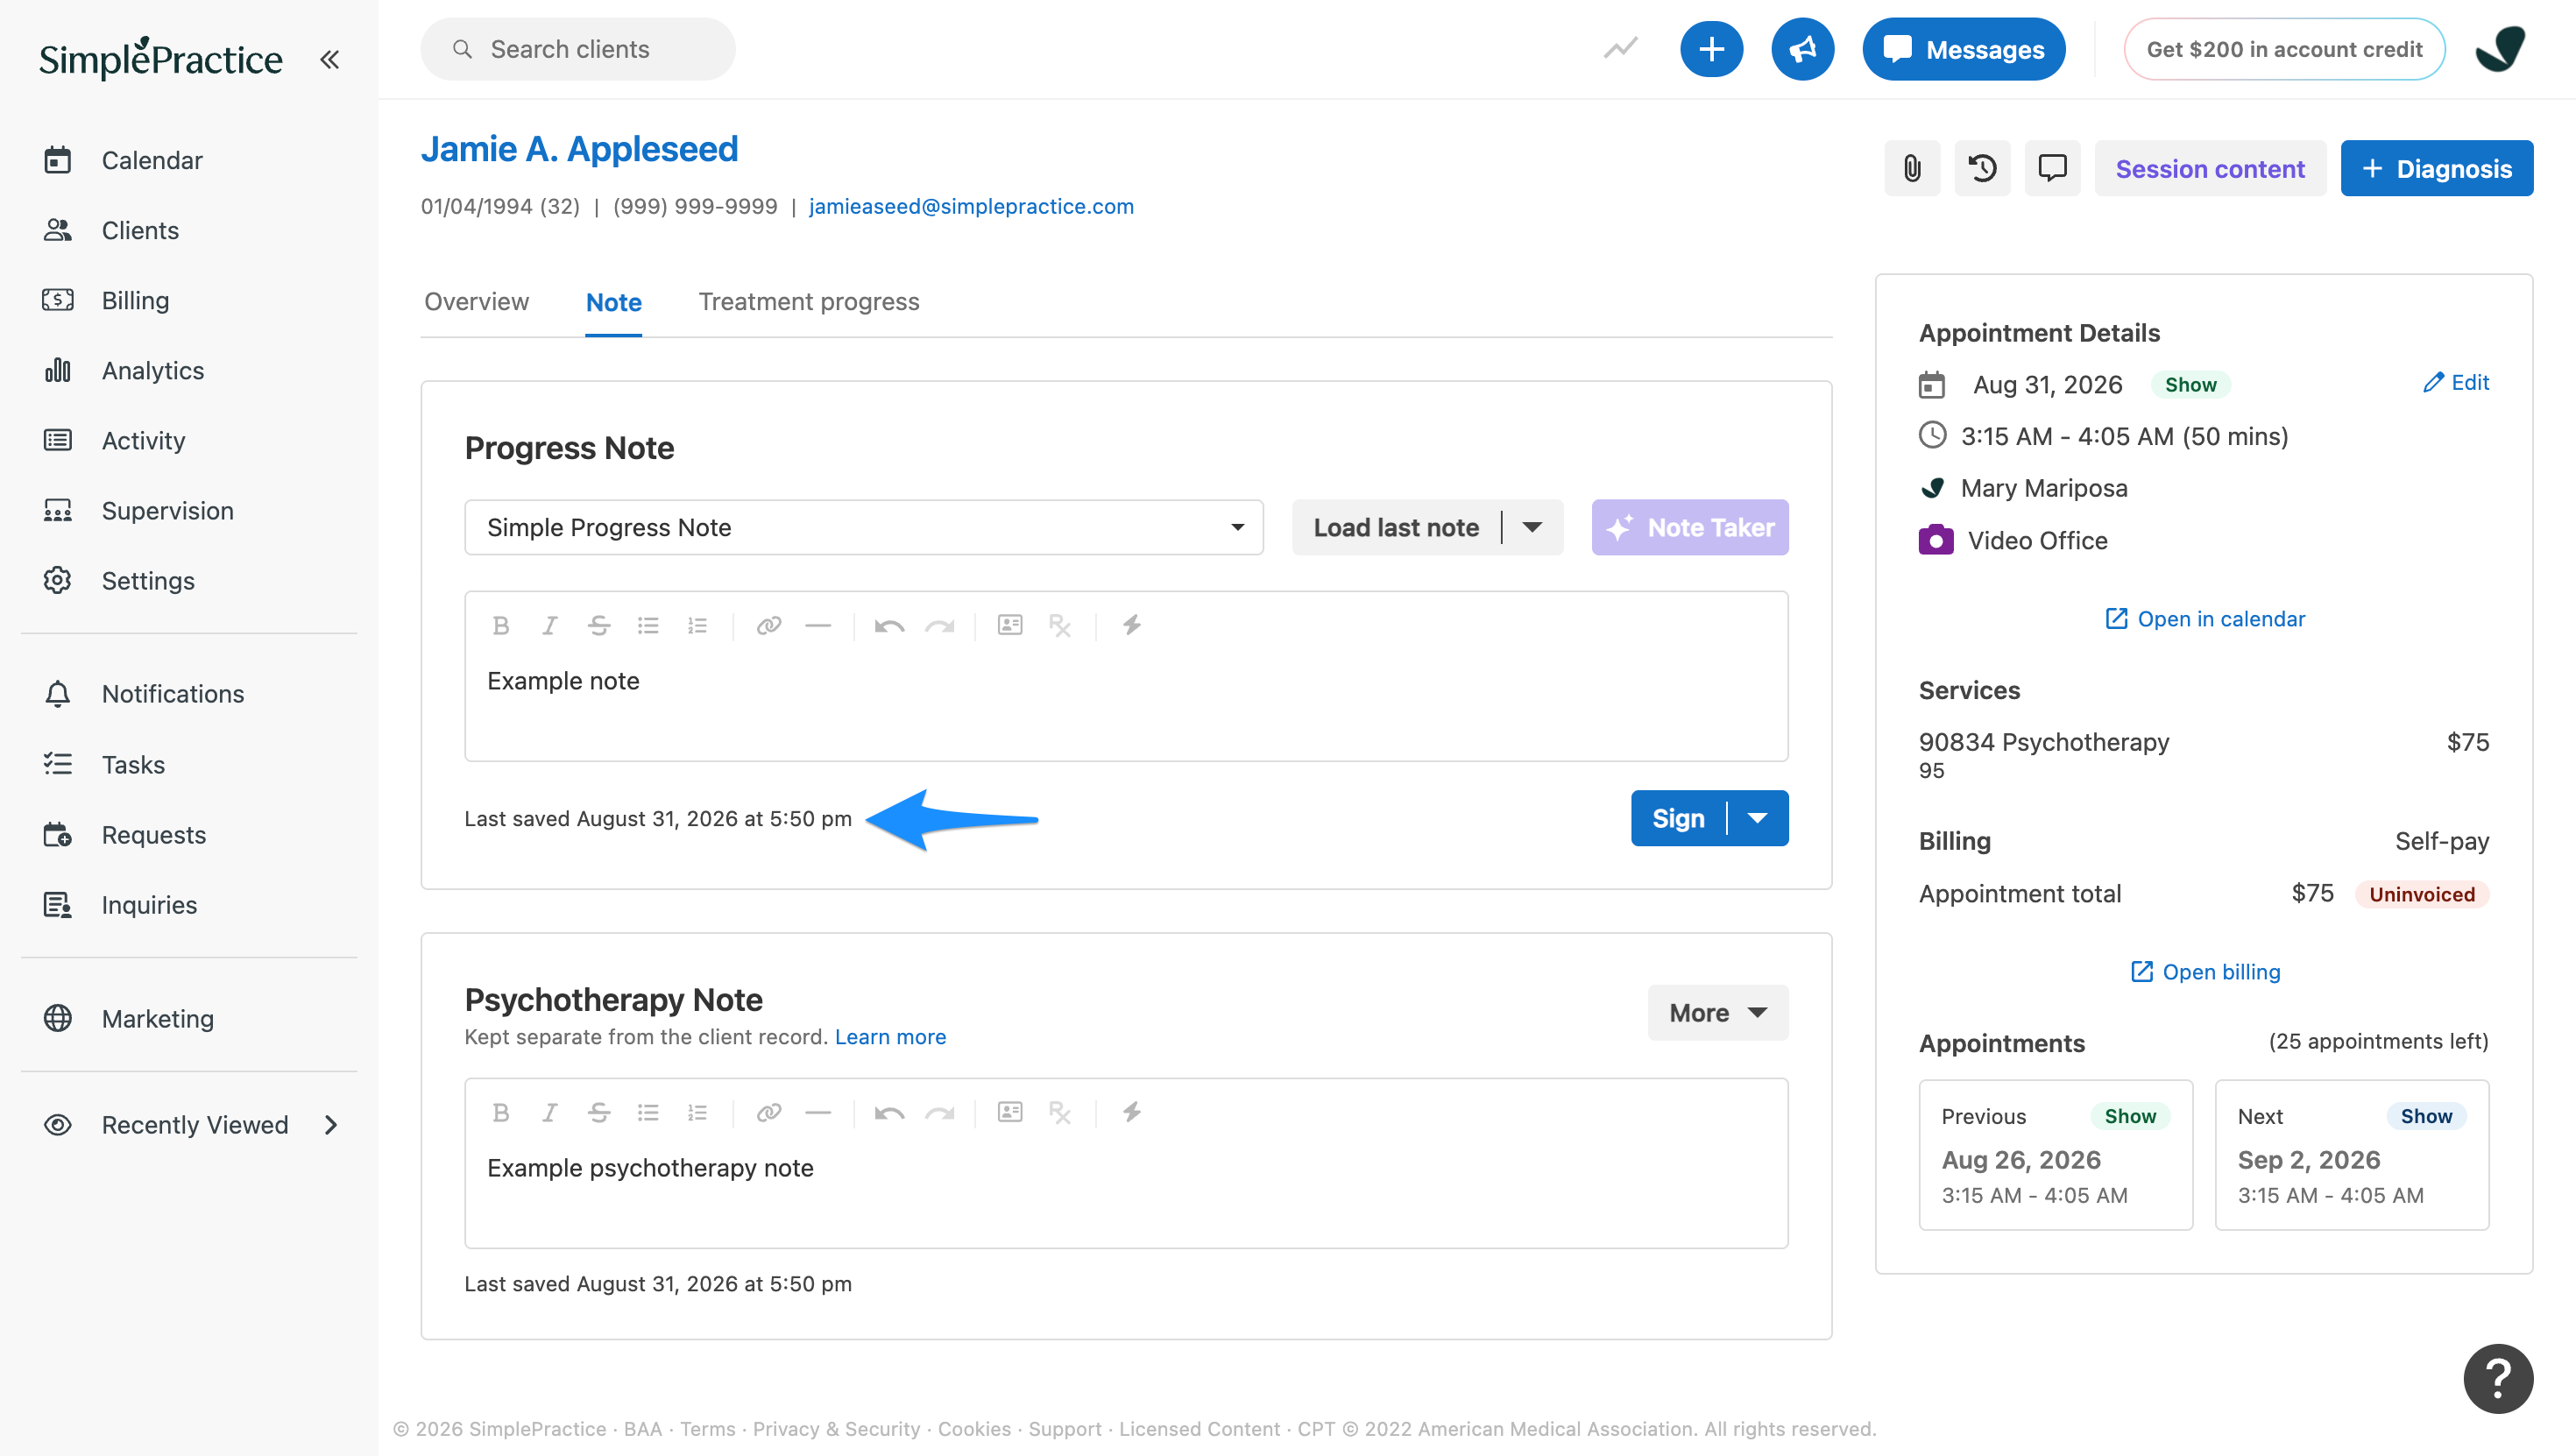Open Billing in the sidebar
The height and width of the screenshot is (1456, 2576).
[x=135, y=300]
